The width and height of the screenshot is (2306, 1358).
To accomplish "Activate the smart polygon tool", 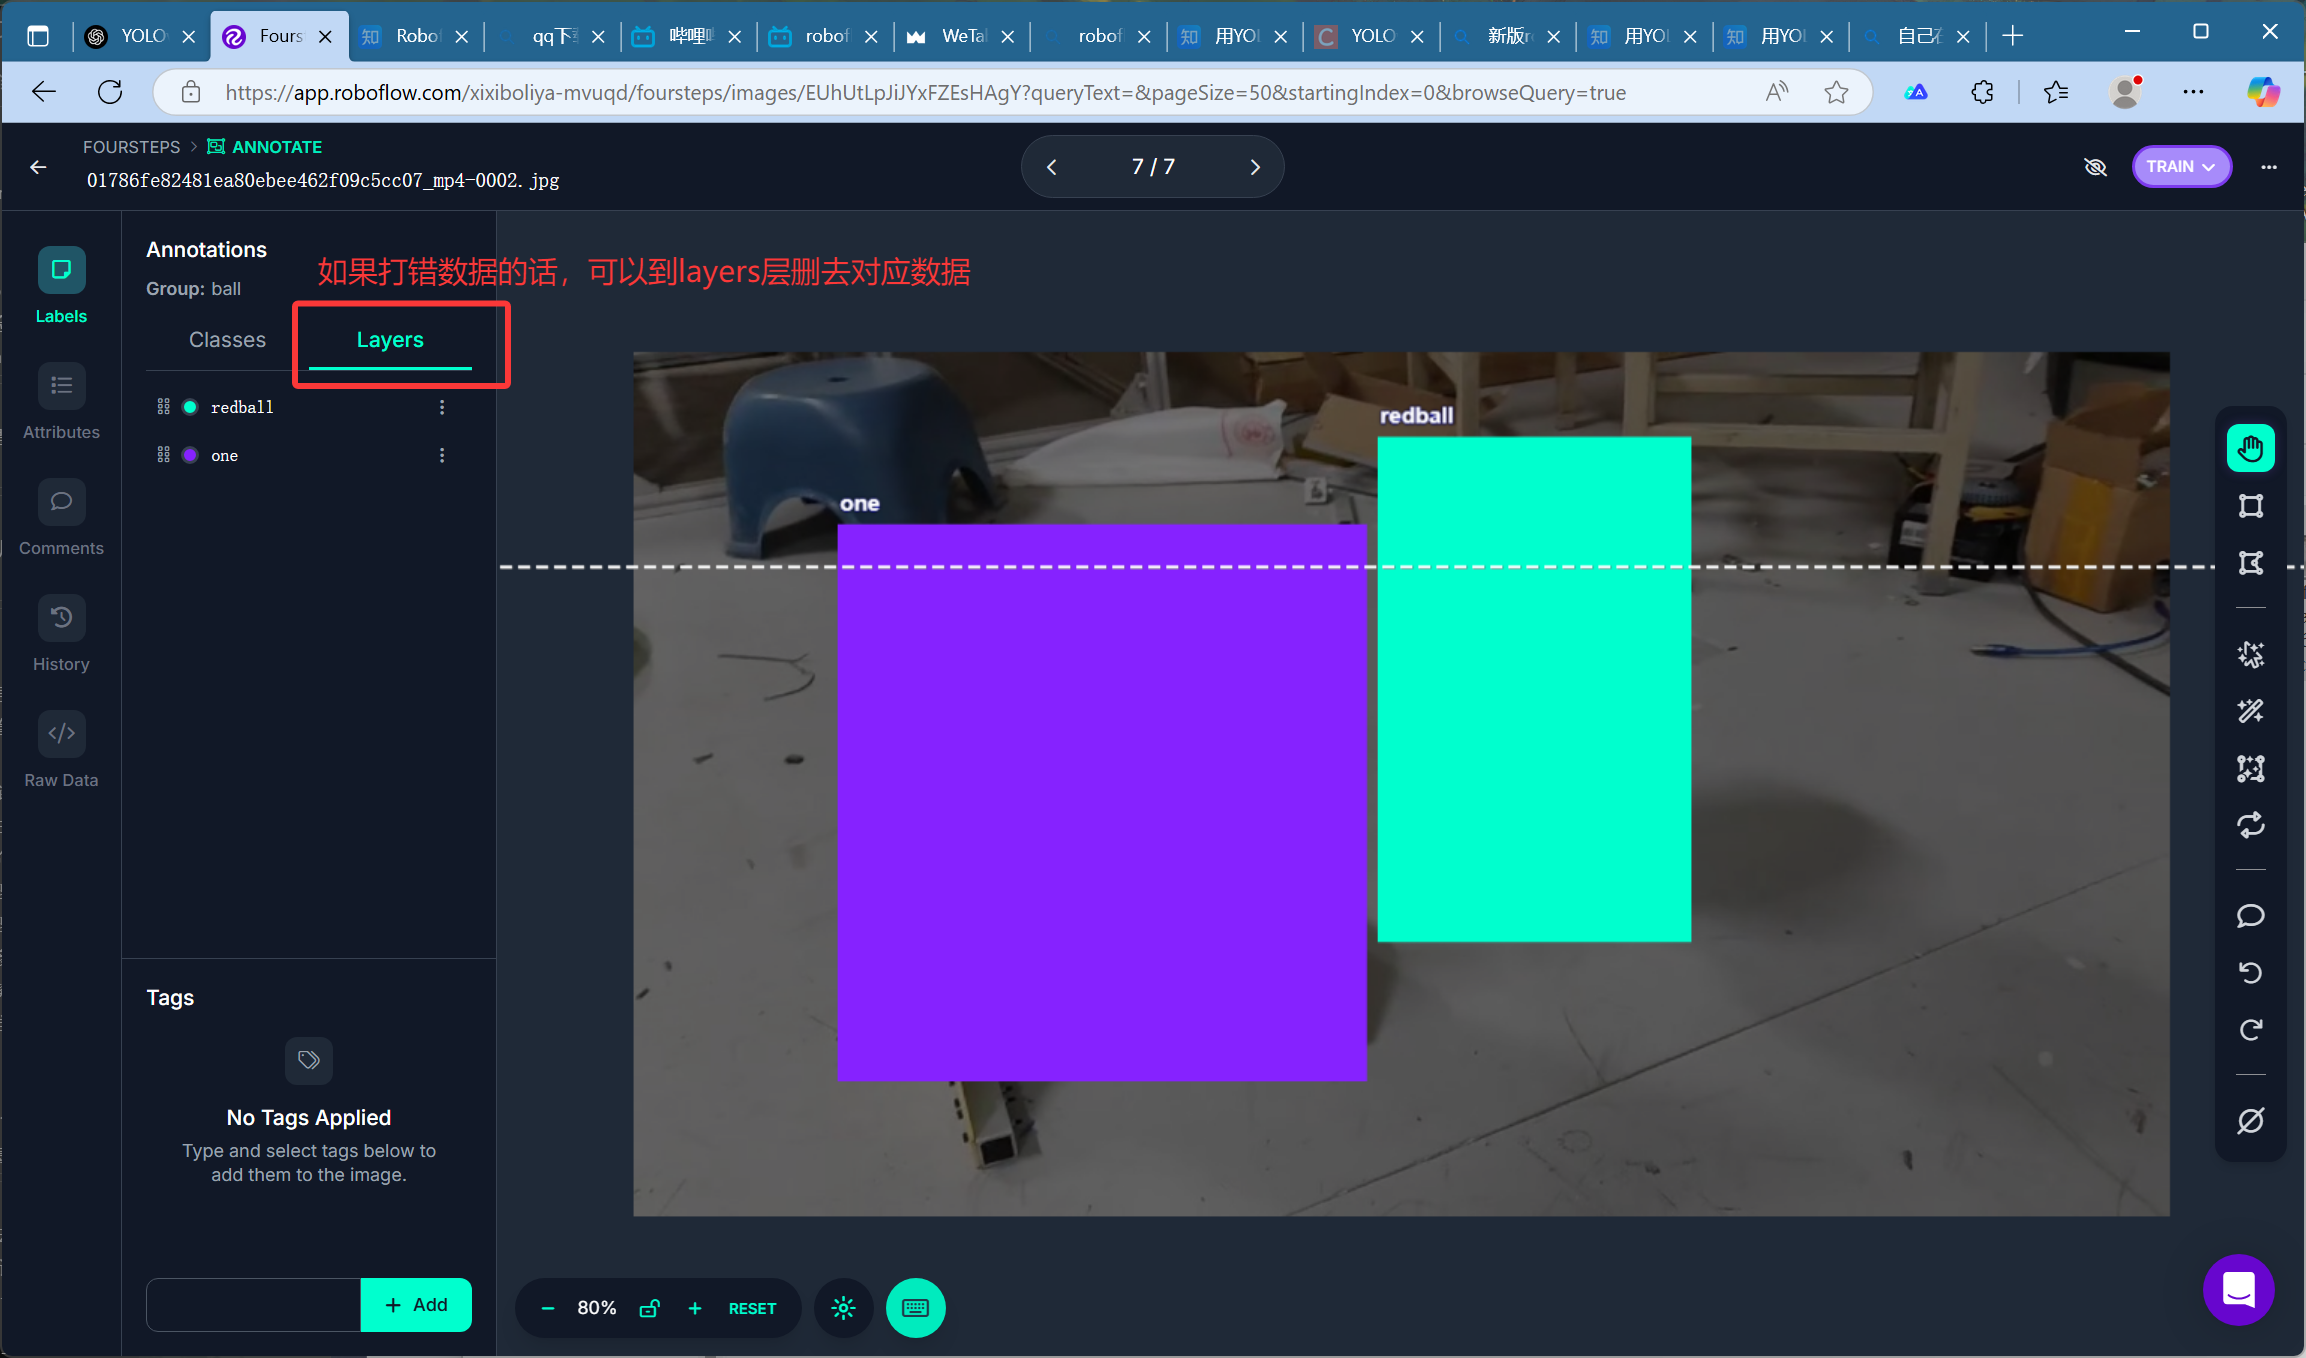I will point(2250,655).
